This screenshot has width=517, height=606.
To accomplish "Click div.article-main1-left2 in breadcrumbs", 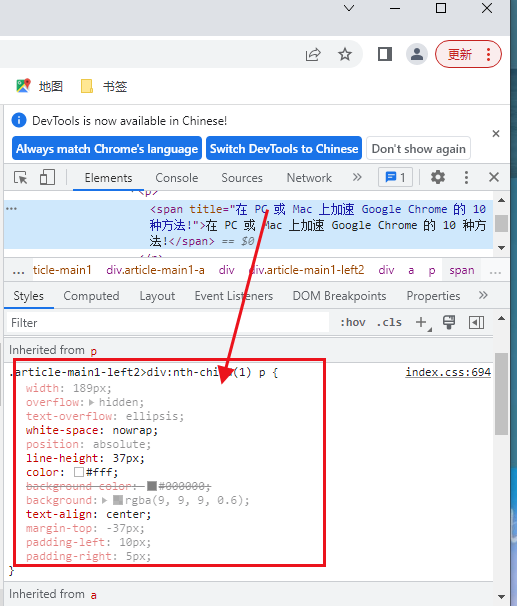I will pos(306,270).
